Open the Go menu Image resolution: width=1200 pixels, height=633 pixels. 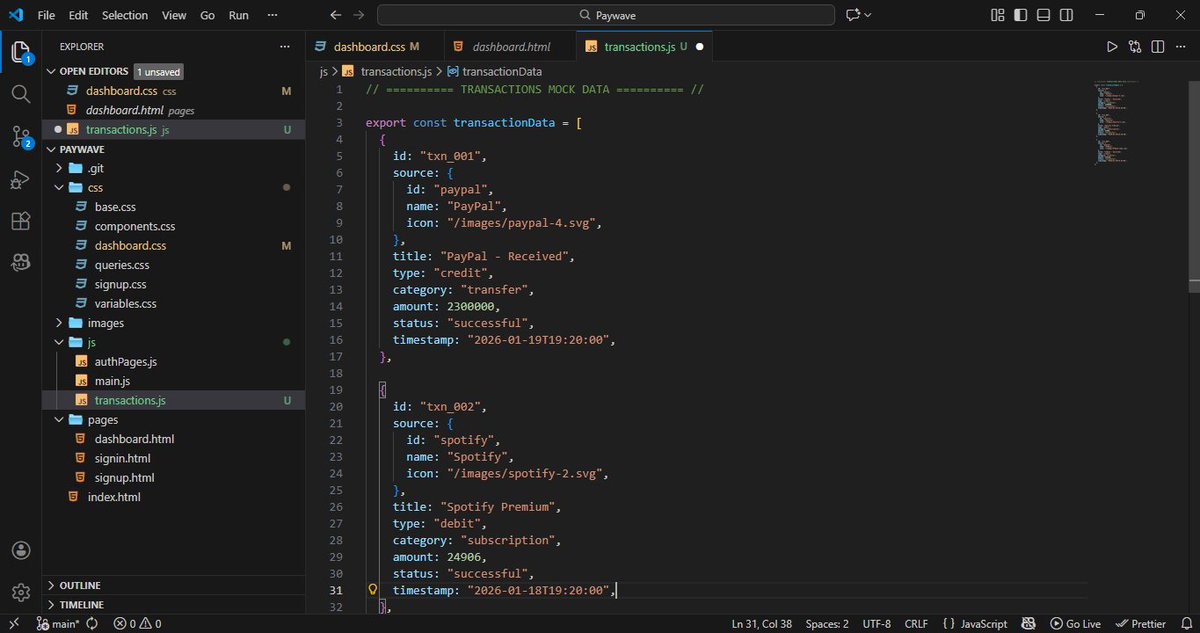click(207, 15)
